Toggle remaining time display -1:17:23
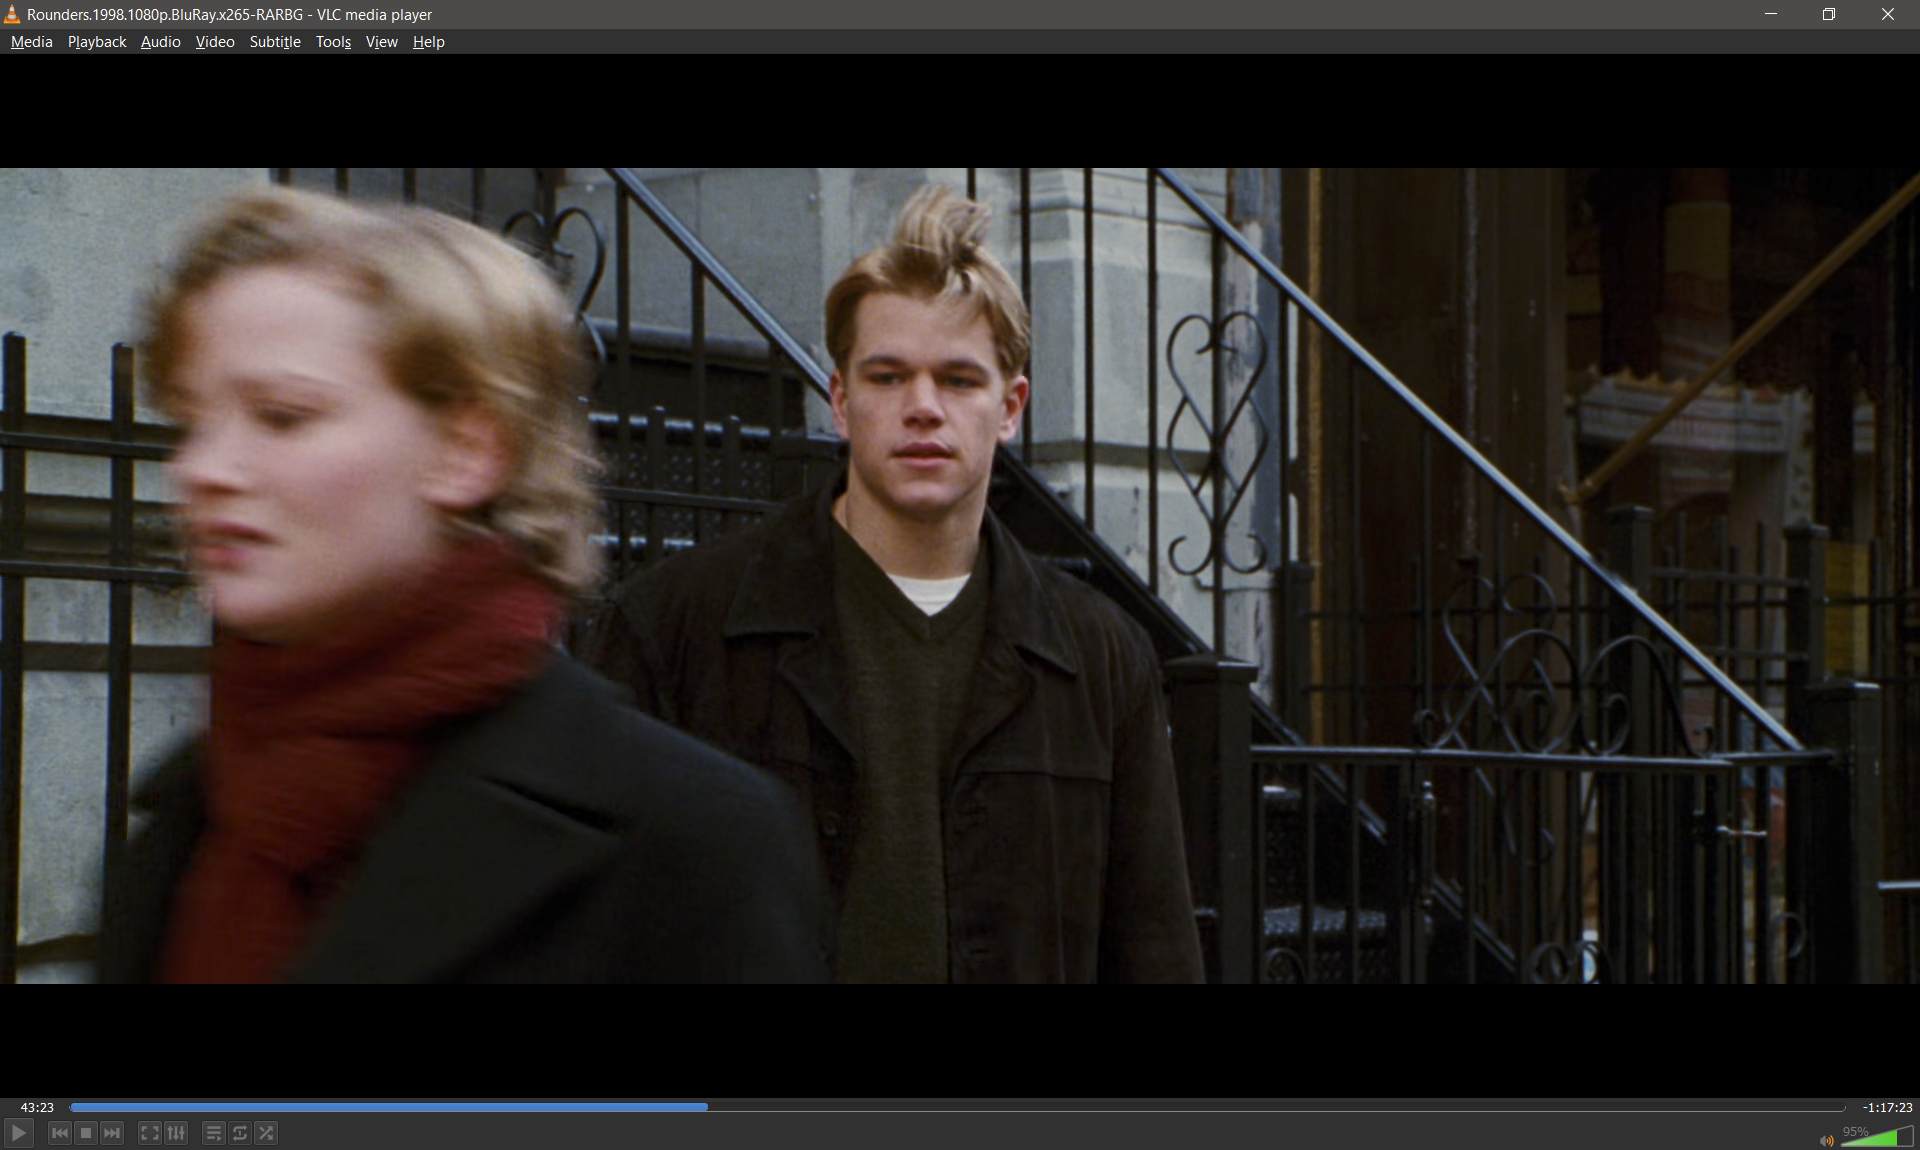Image resolution: width=1920 pixels, height=1150 pixels. (x=1887, y=1107)
